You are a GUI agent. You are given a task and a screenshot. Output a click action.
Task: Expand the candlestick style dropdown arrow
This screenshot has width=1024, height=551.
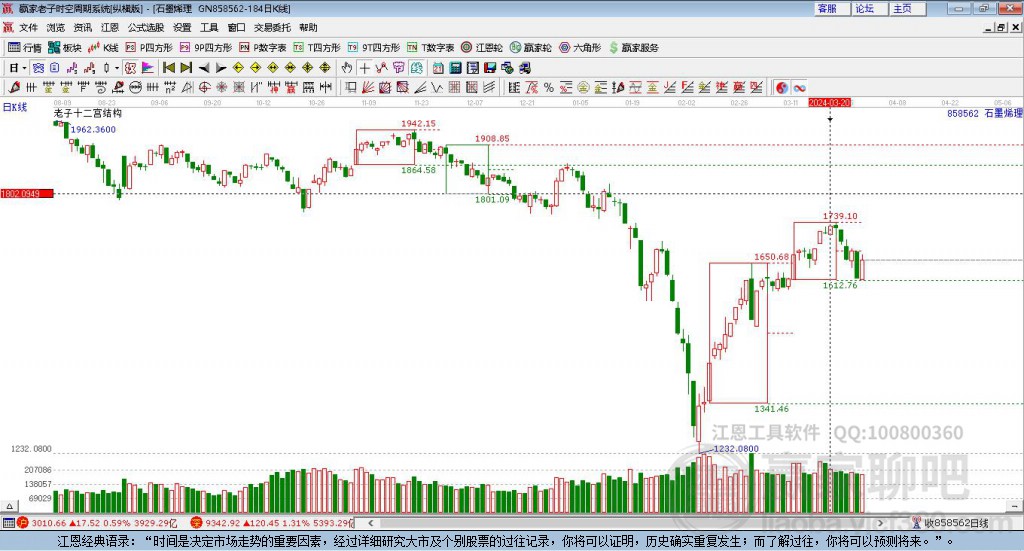[x=117, y=68]
